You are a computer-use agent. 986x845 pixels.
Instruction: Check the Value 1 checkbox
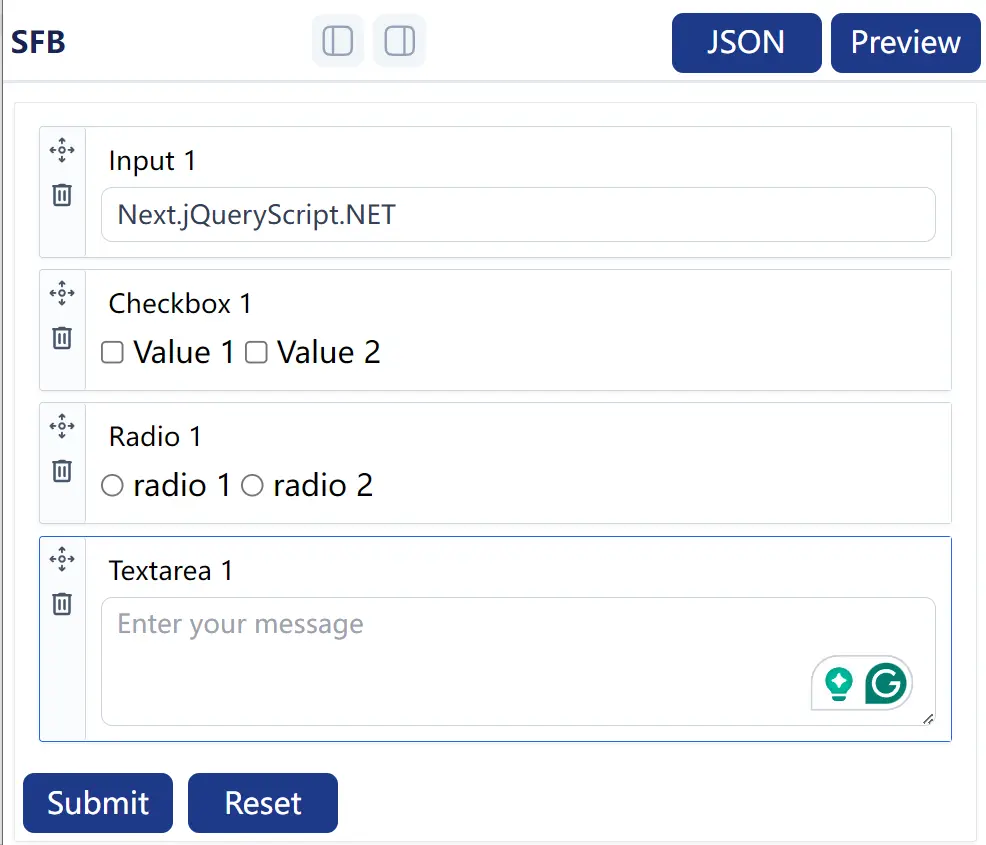pos(113,353)
